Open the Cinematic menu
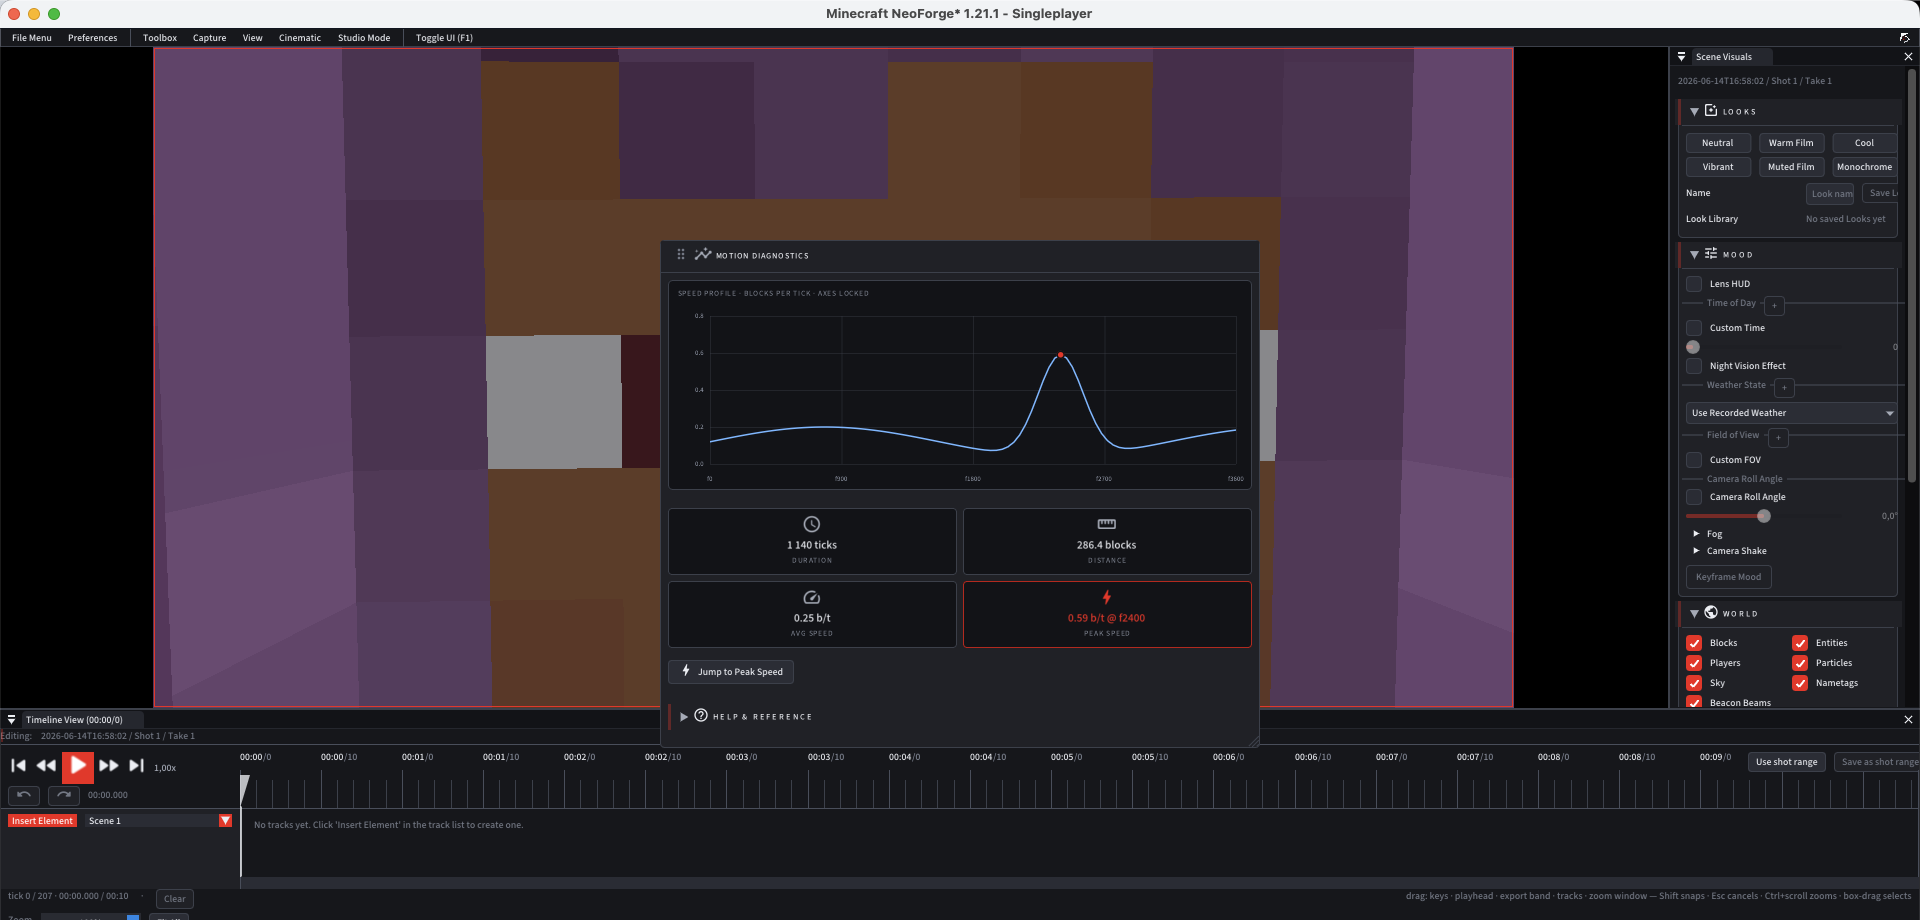This screenshot has width=1920, height=920. tap(300, 38)
